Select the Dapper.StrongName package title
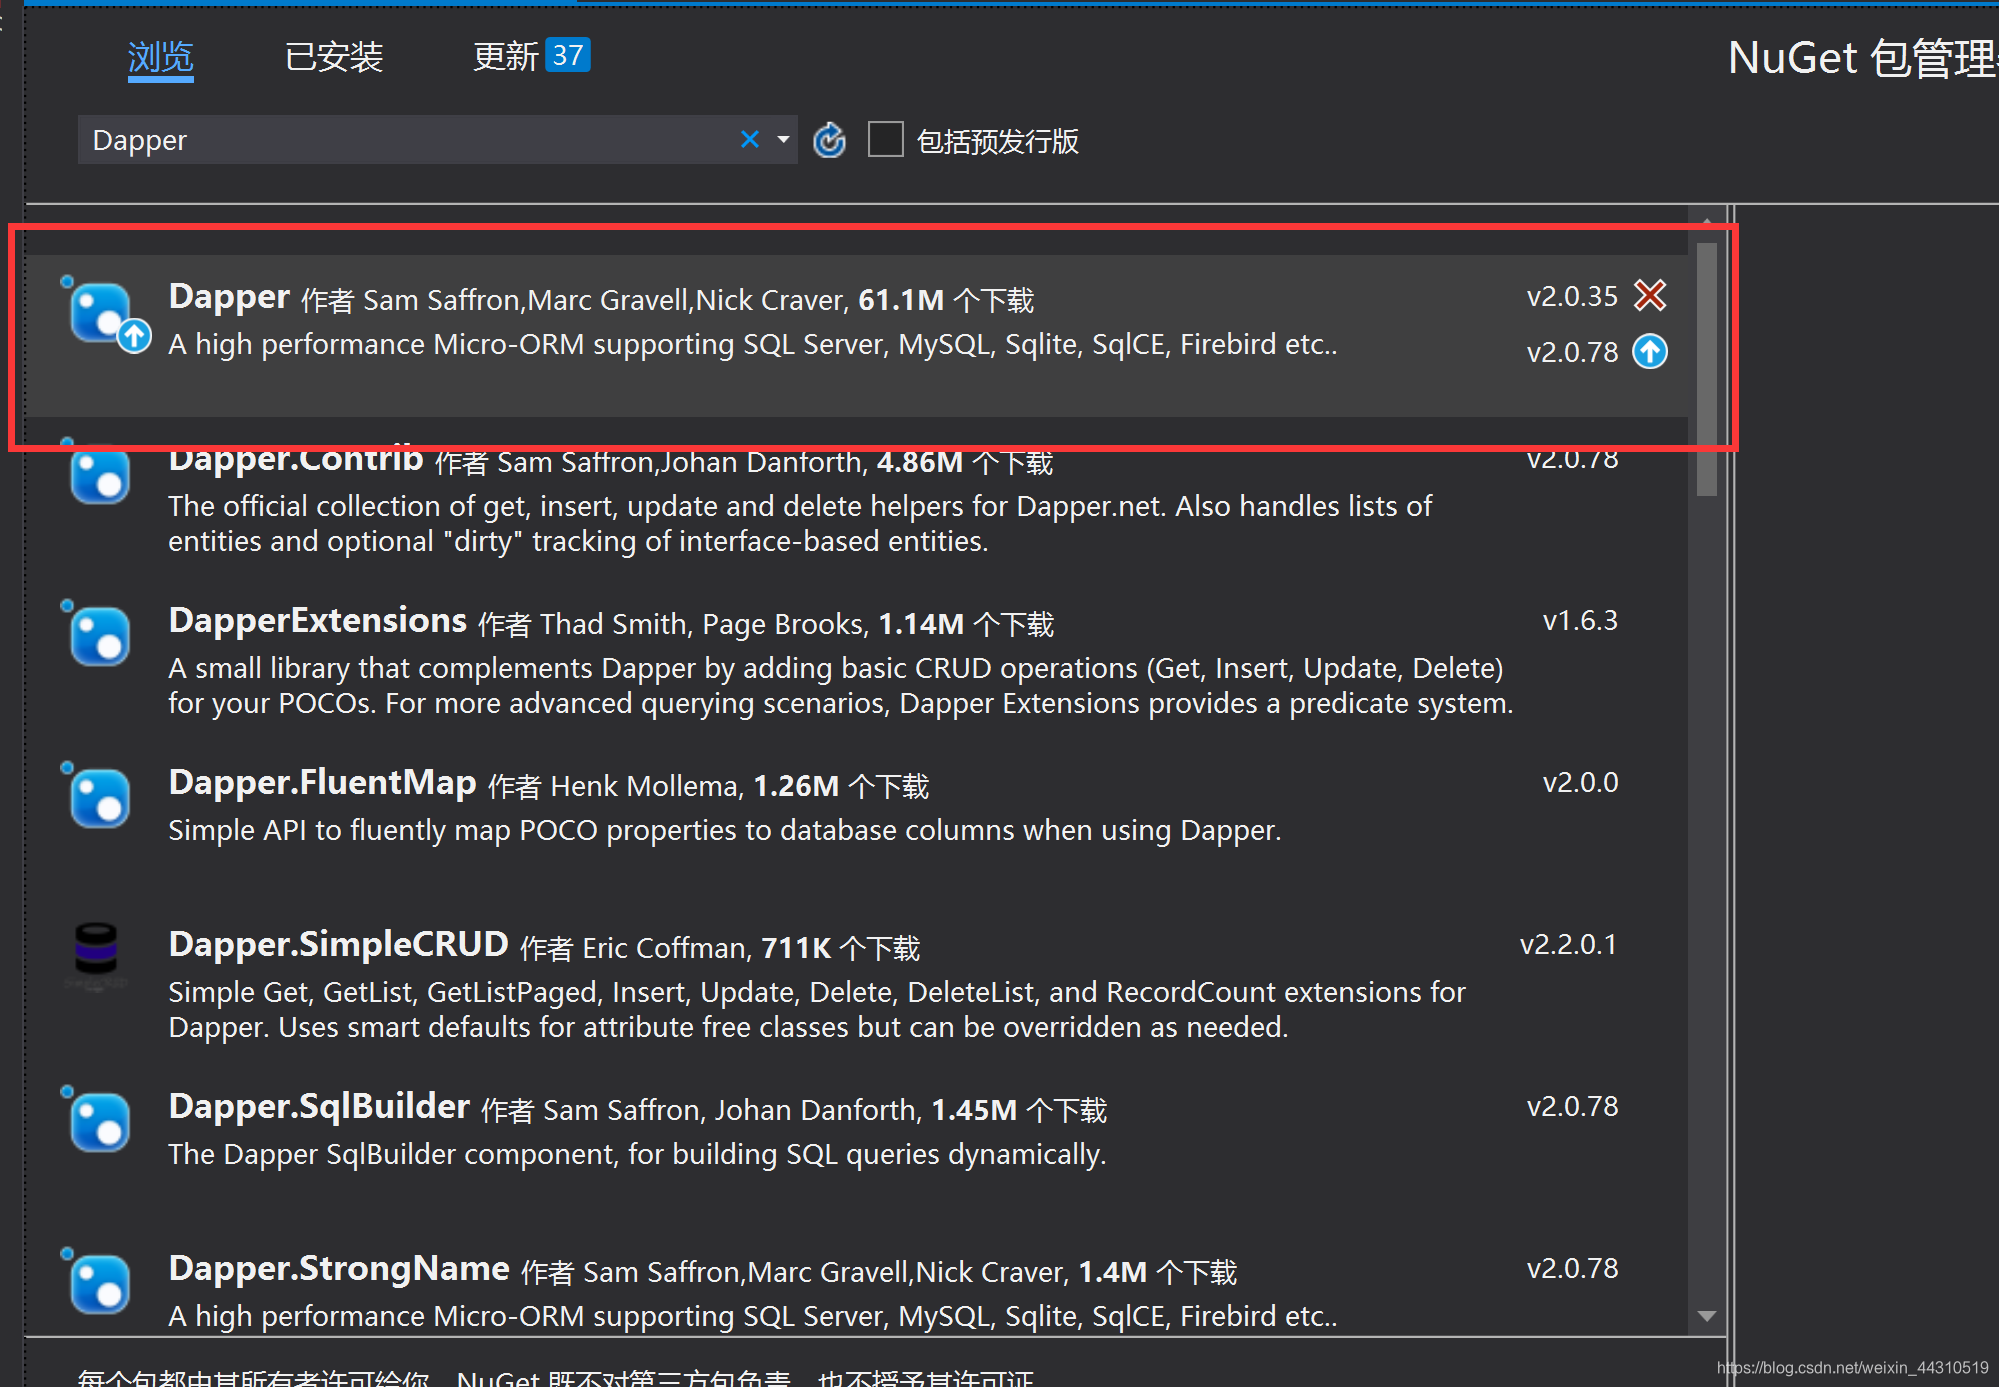Image resolution: width=1999 pixels, height=1387 pixels. click(339, 1268)
